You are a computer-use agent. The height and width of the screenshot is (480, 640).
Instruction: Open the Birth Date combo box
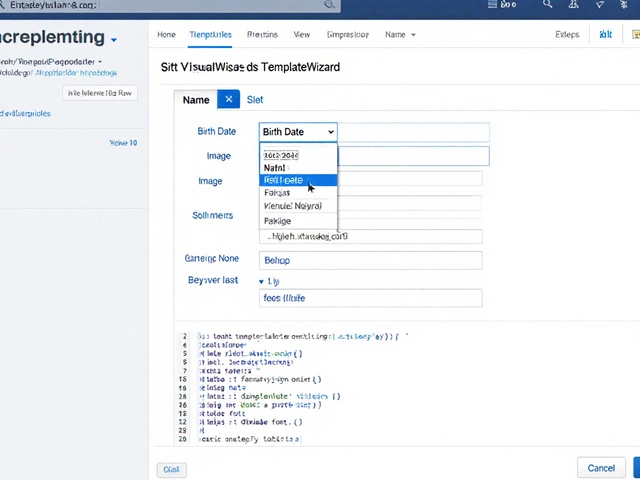298,132
